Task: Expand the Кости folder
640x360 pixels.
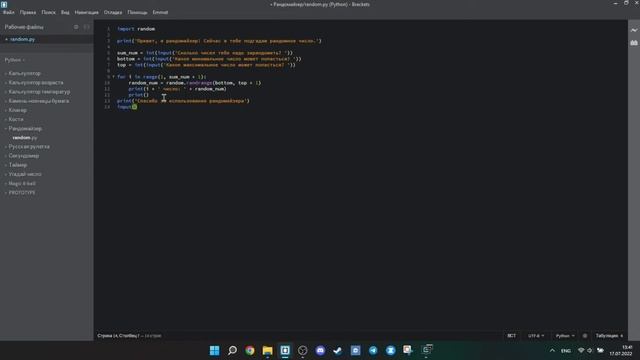Action: click(x=16, y=119)
